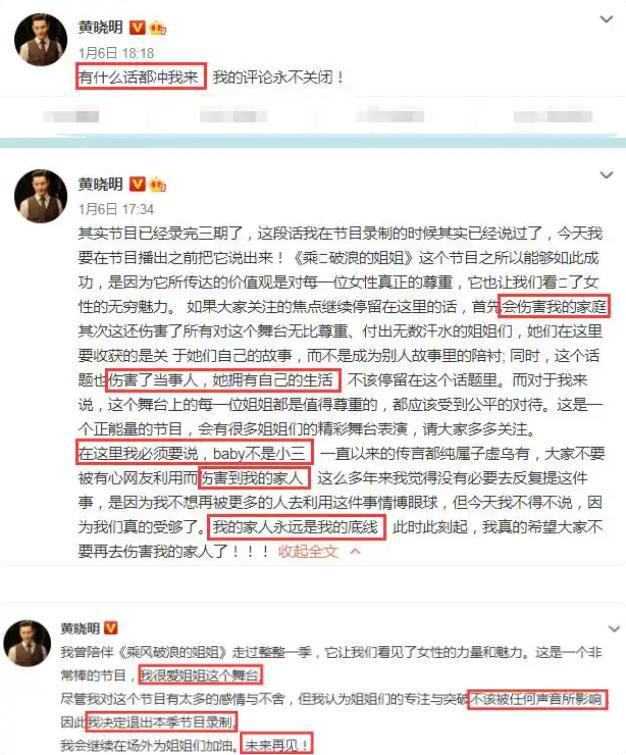626x755 pixels.
Task: Click the crown membership icon in the 17:34 post
Action: [x=157, y=184]
